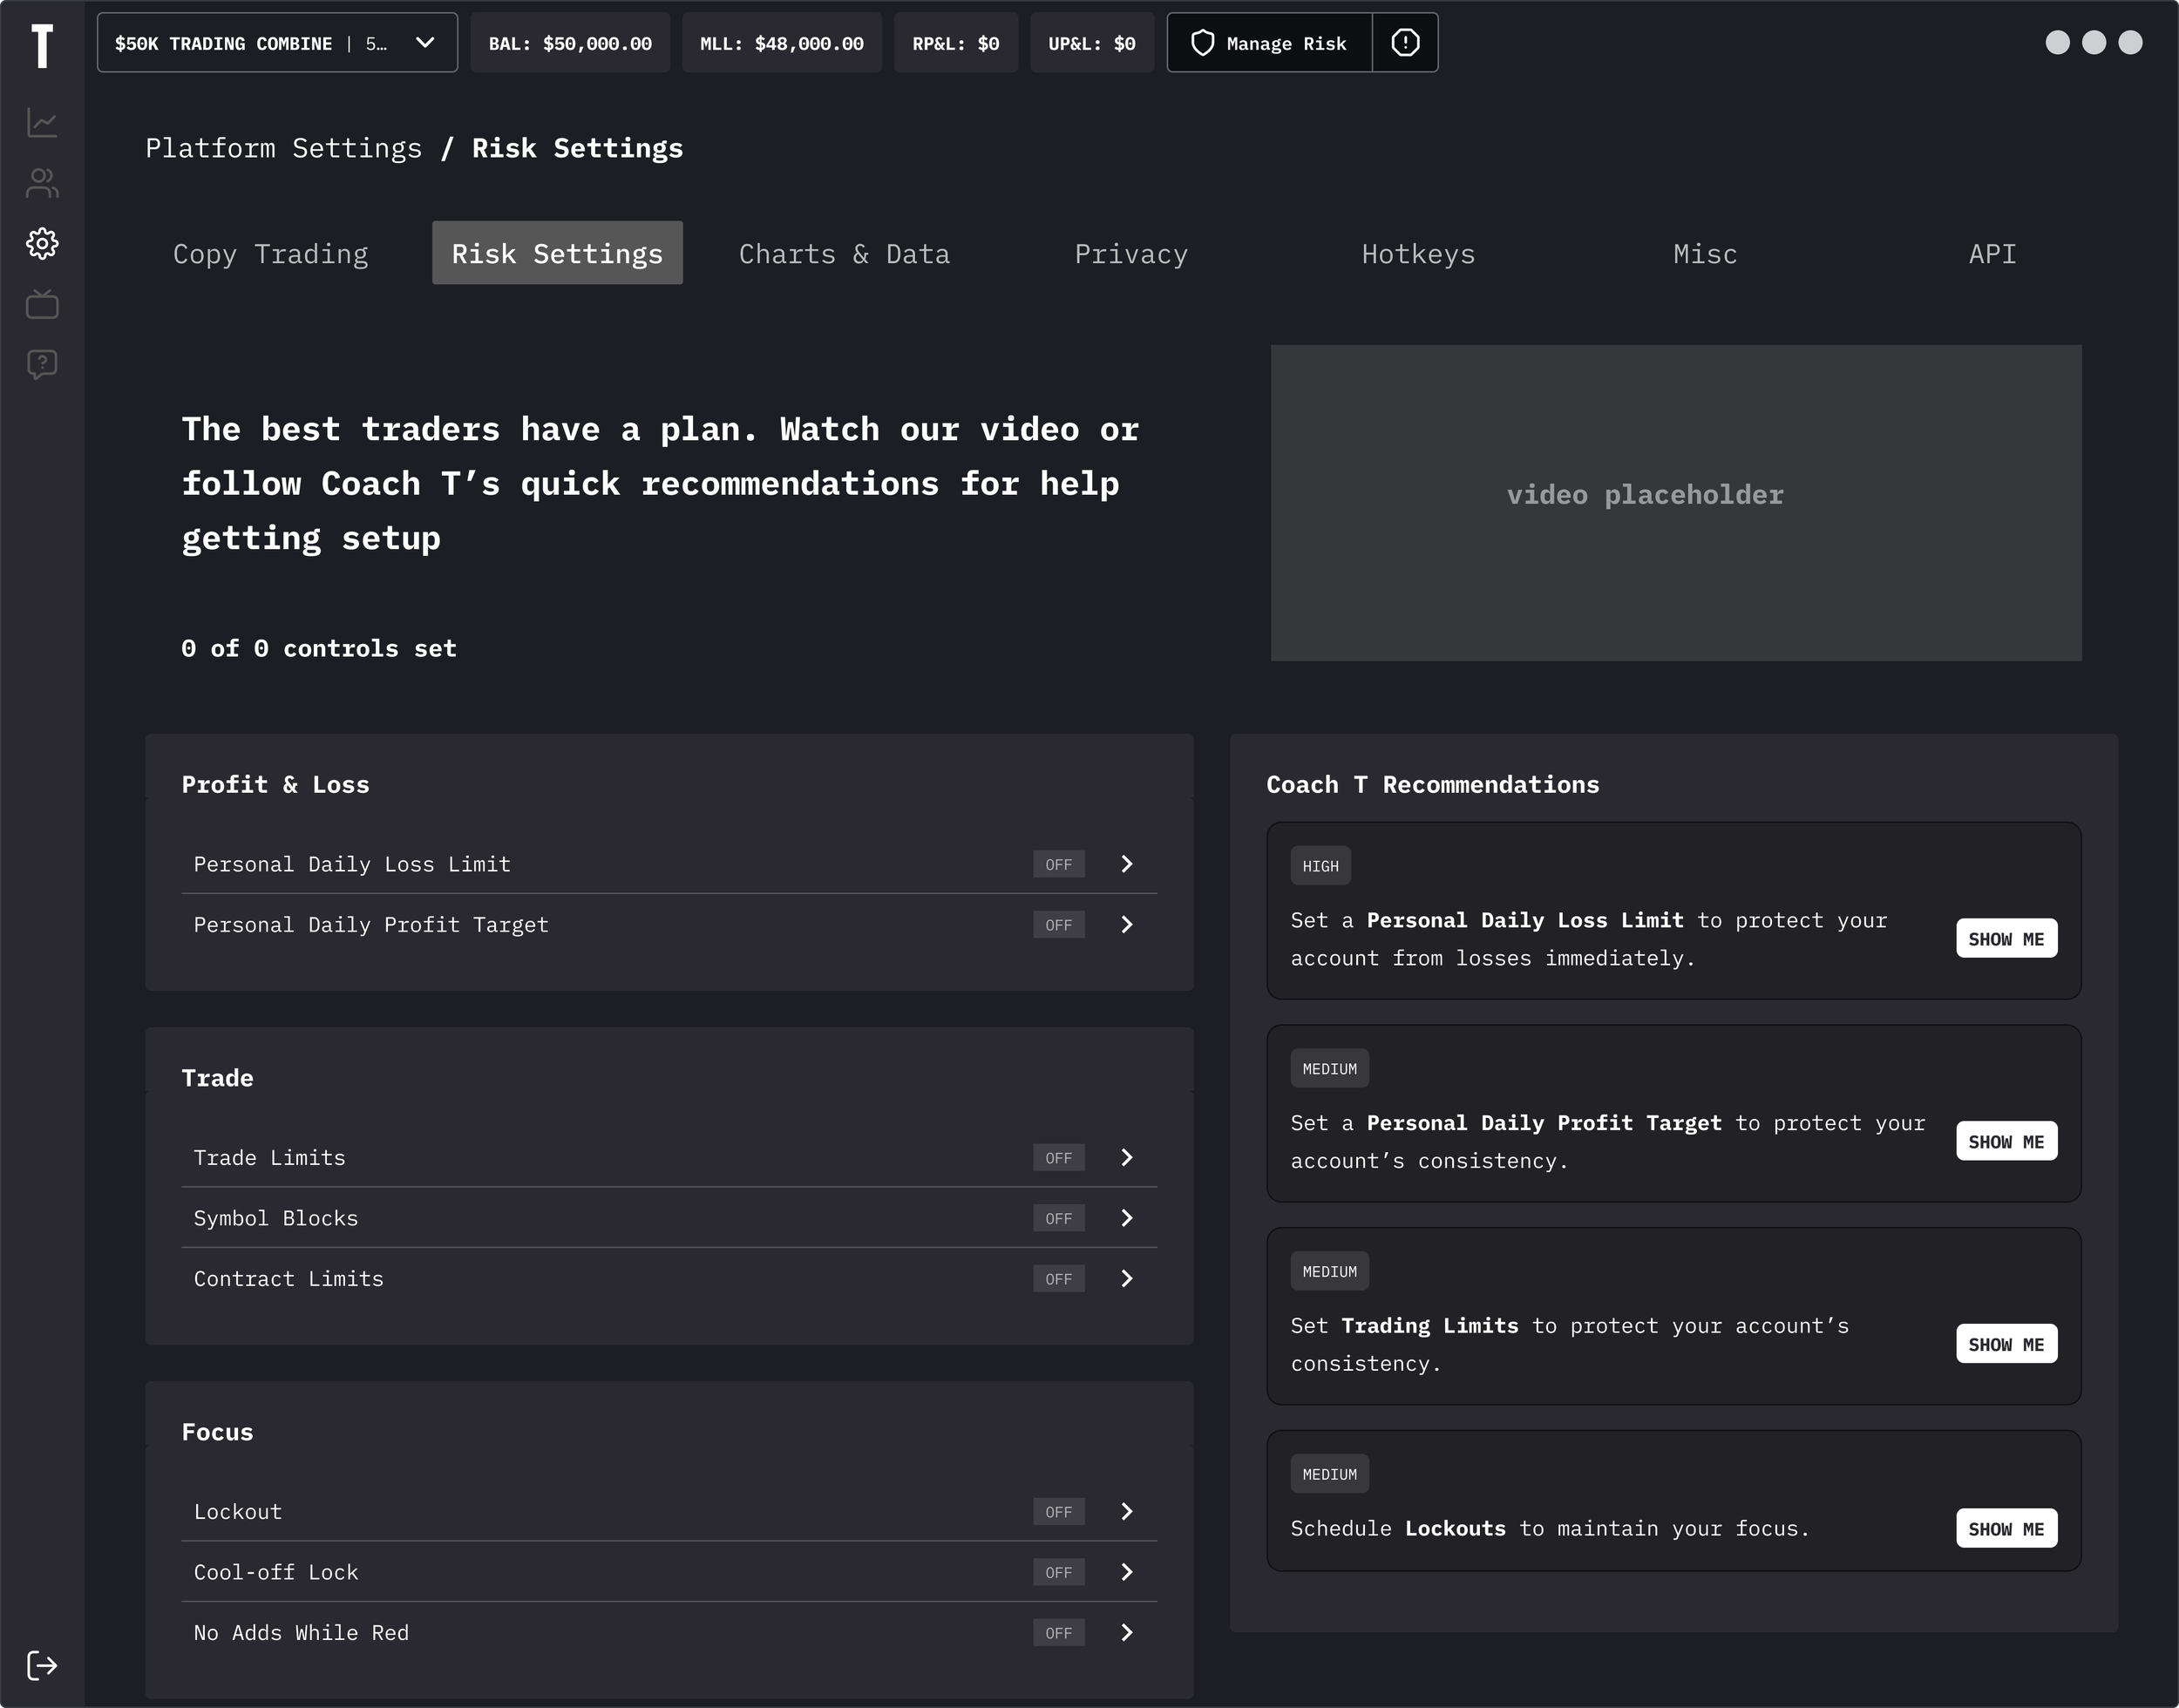This screenshot has width=2179, height=1708.
Task: Go to the Privacy tab
Action: (1131, 253)
